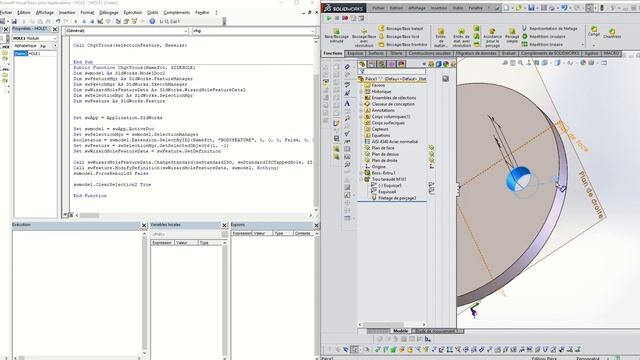Image resolution: width=640 pixels, height=360 pixels.
Task: Select Répétition linéaire tool
Action: tap(542, 44)
